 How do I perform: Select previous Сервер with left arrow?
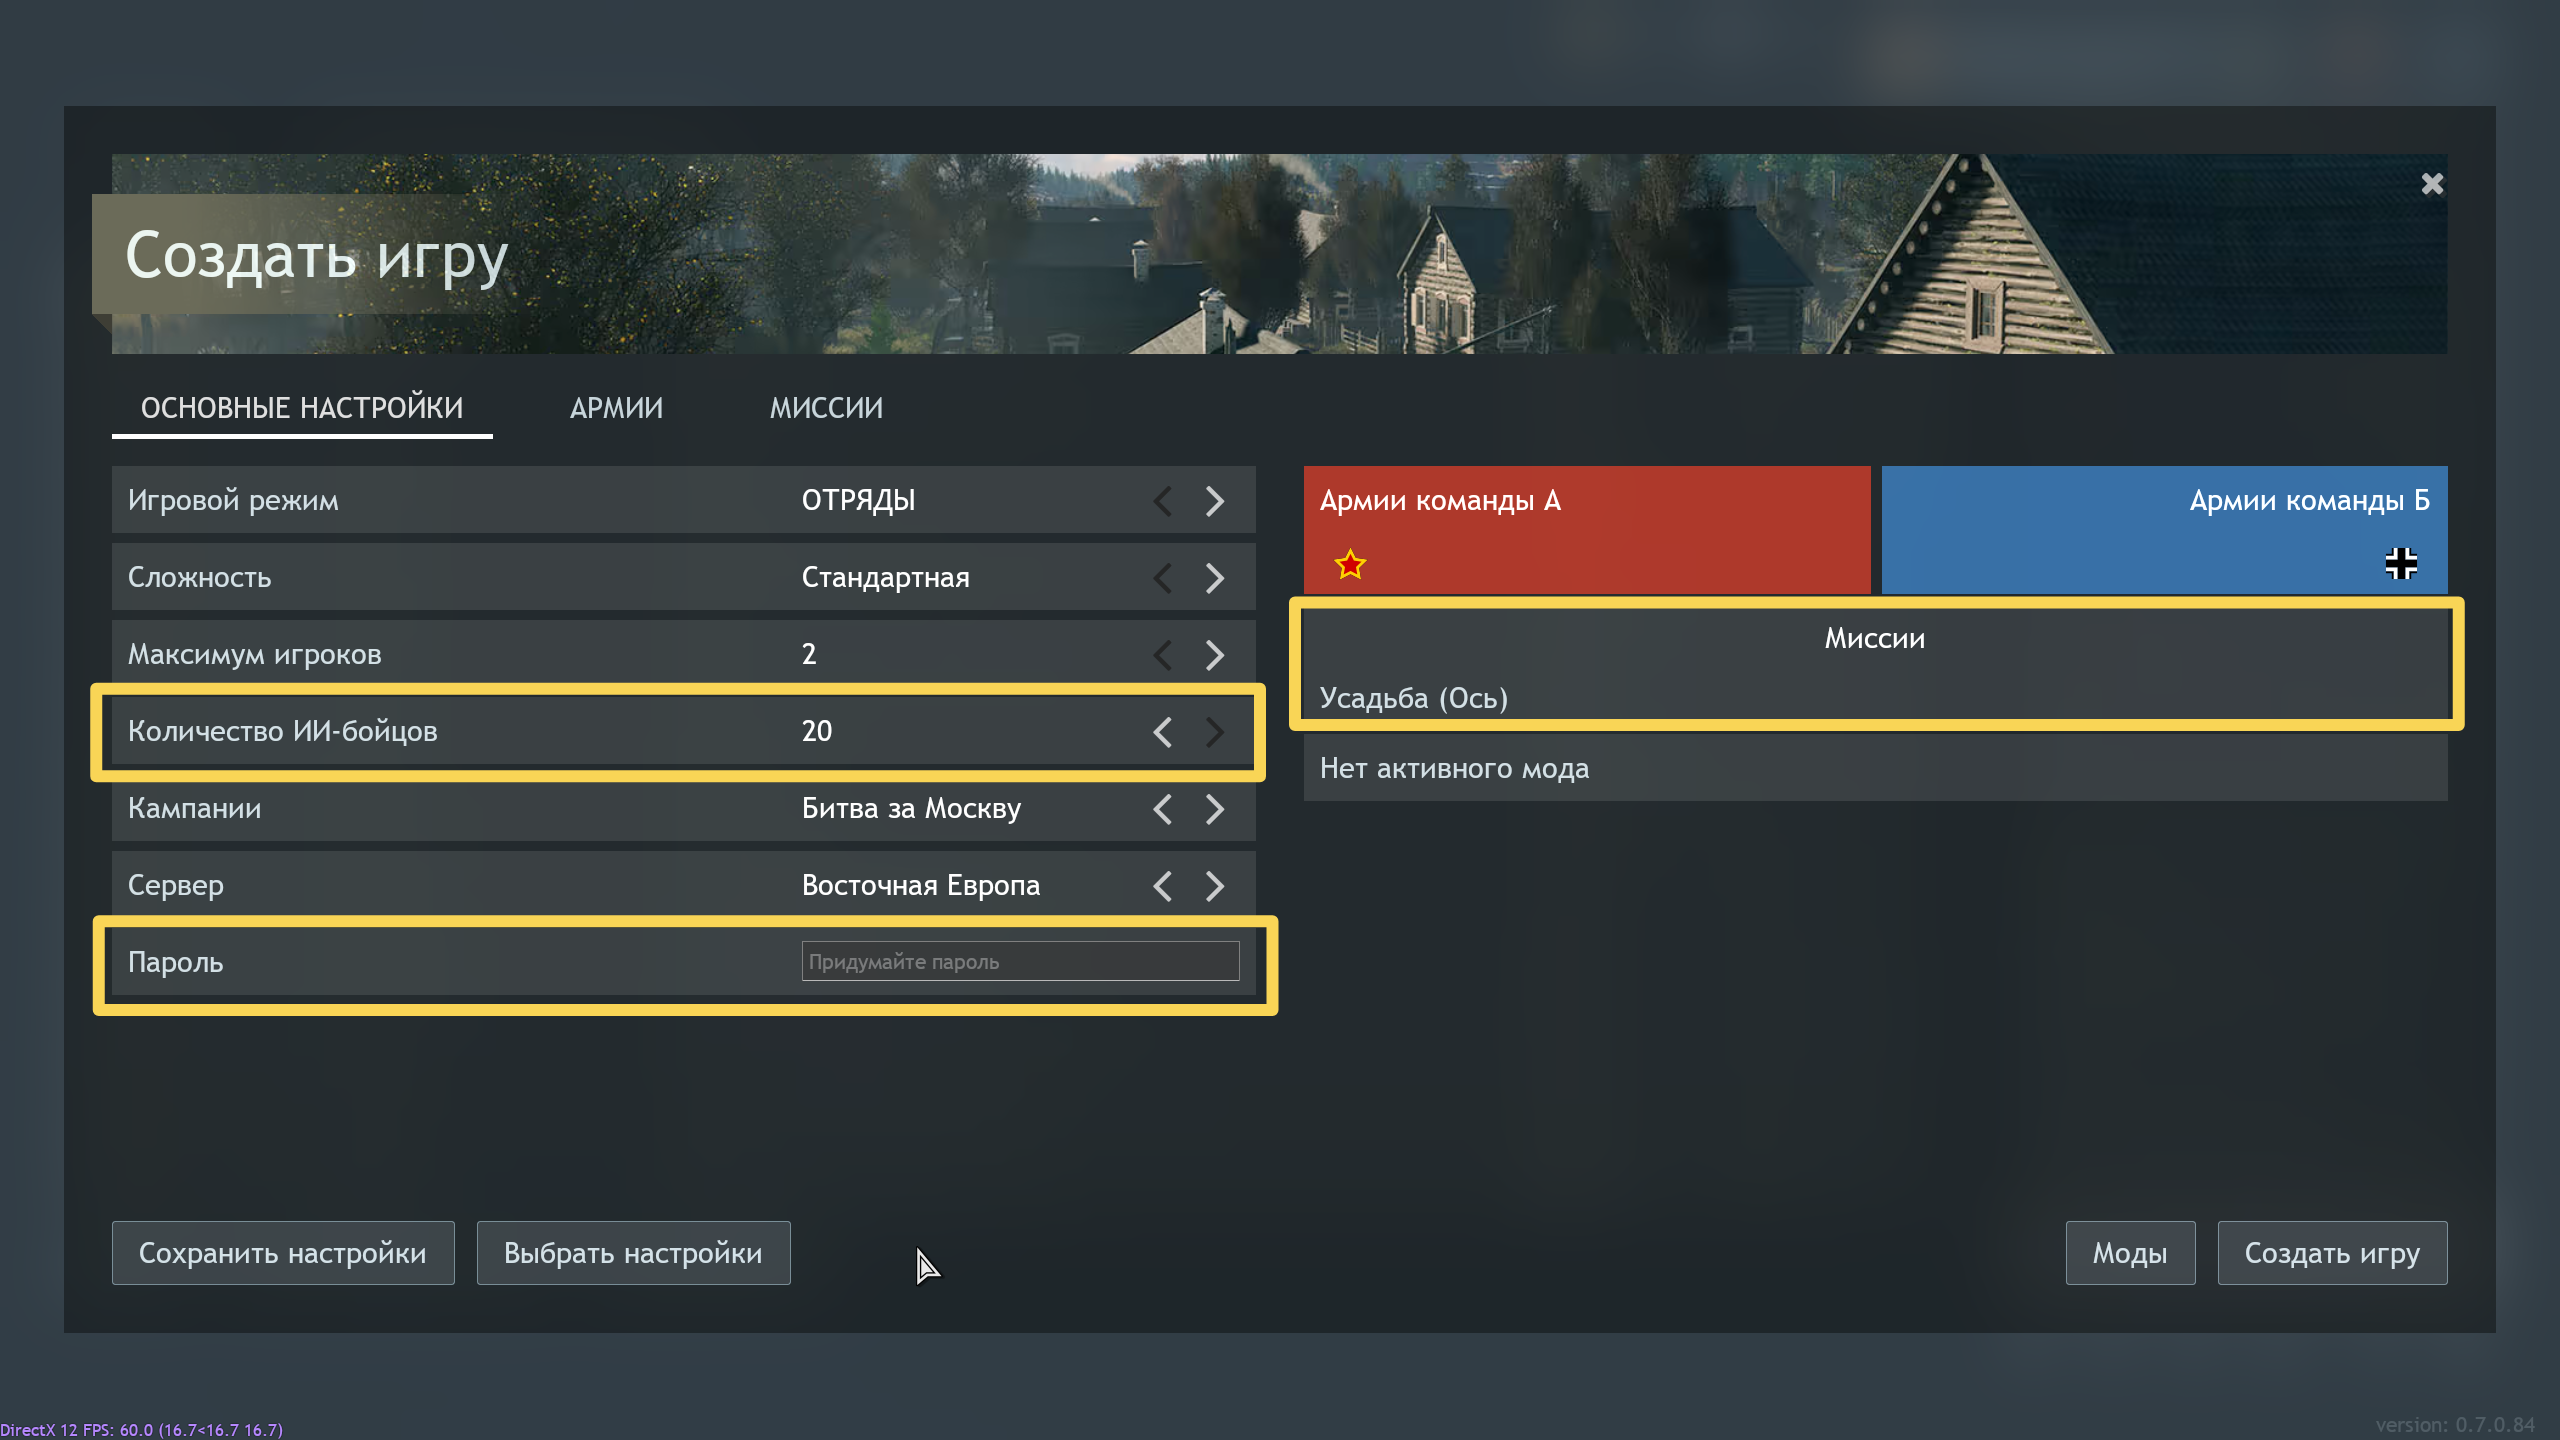pyautogui.click(x=1162, y=886)
